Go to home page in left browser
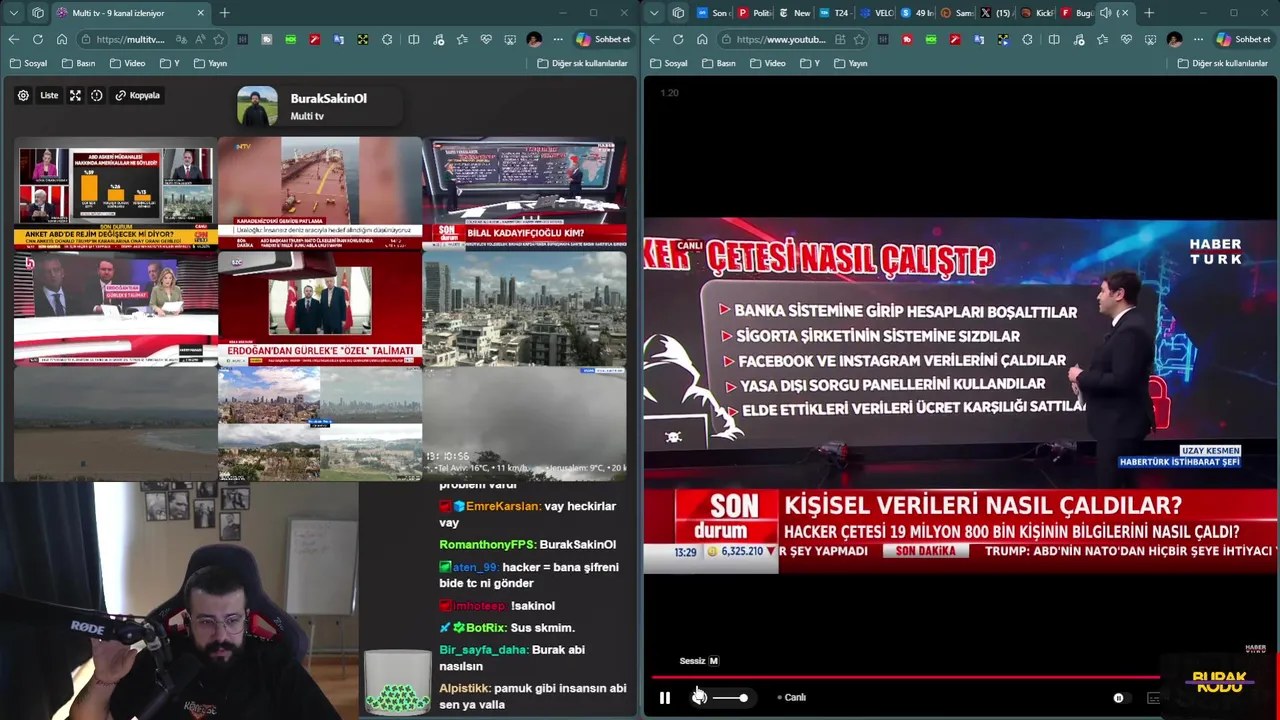 (x=62, y=39)
